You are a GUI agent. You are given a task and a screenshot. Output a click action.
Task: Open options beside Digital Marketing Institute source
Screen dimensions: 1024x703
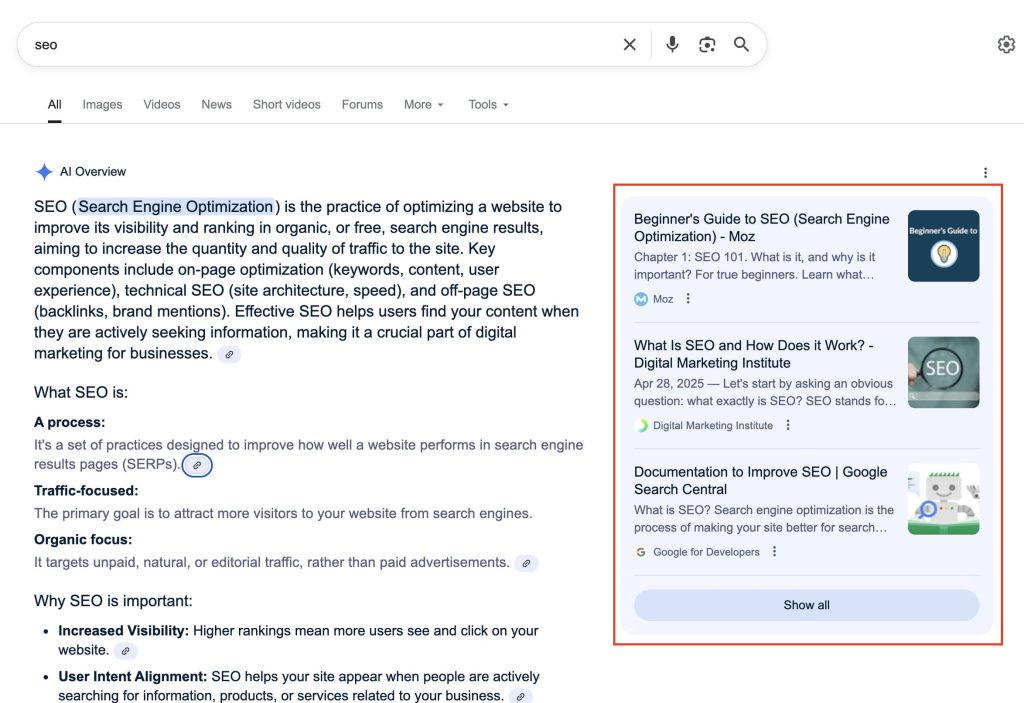pyautogui.click(x=788, y=425)
